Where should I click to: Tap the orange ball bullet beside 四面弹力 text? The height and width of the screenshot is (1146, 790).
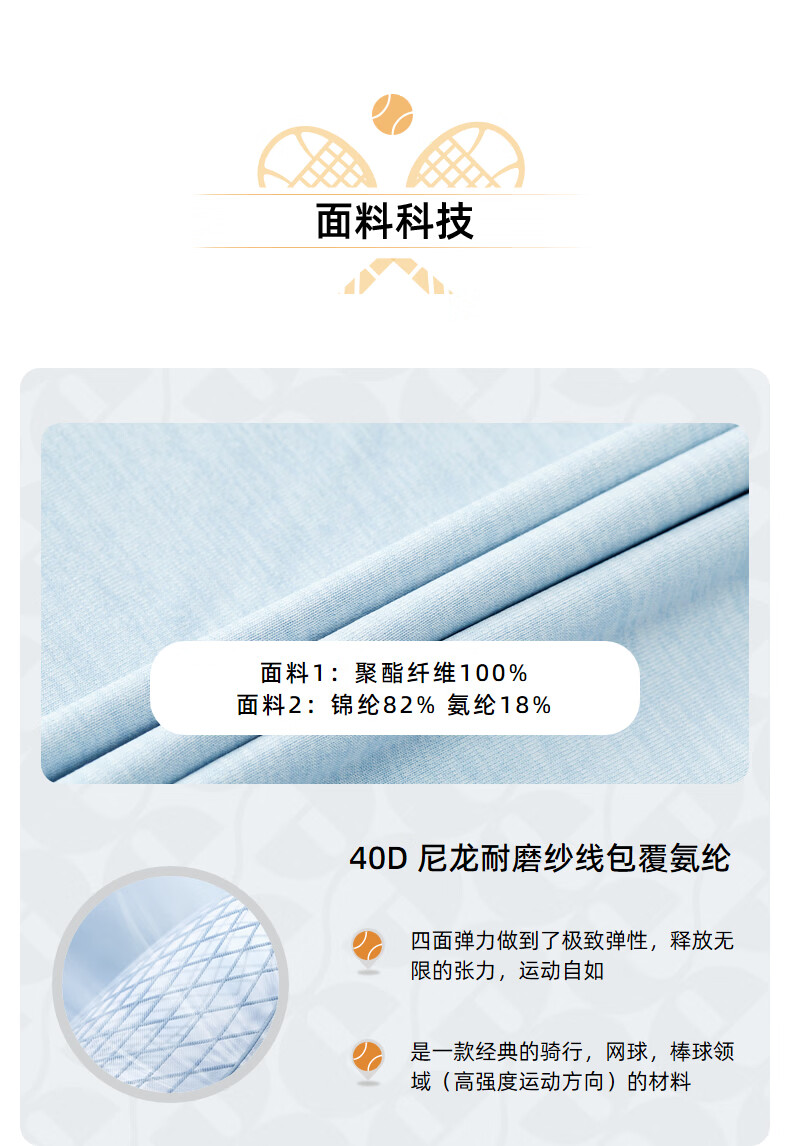click(x=368, y=946)
